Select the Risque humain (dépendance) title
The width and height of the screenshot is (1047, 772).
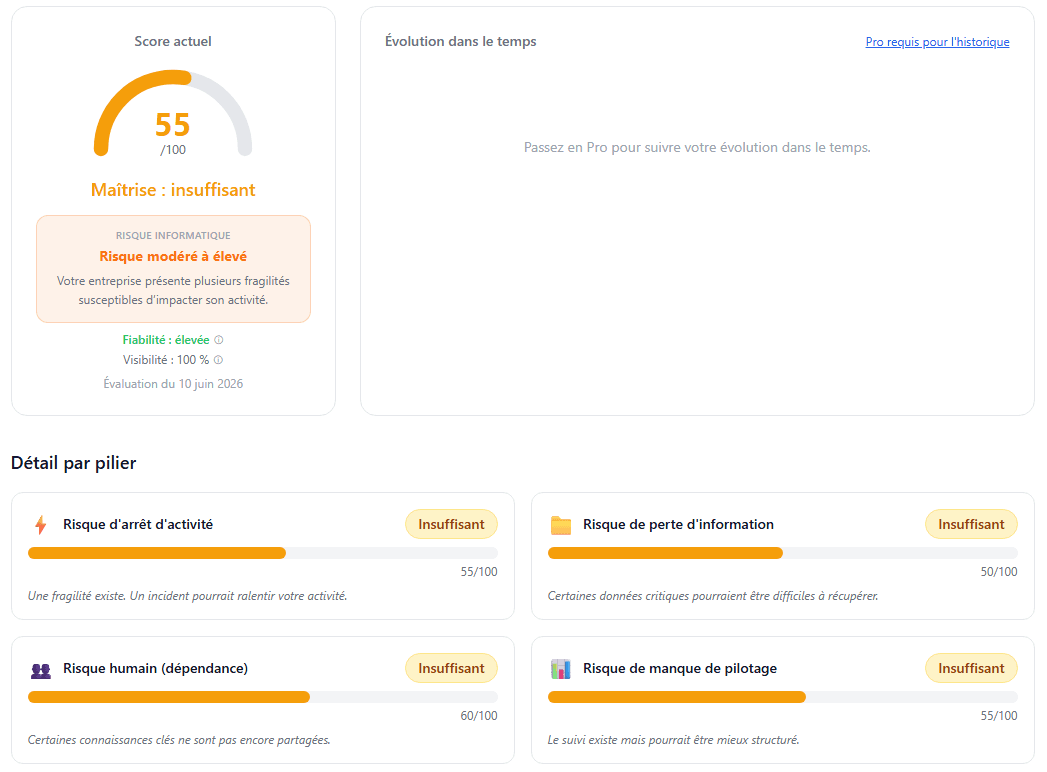tap(156, 668)
